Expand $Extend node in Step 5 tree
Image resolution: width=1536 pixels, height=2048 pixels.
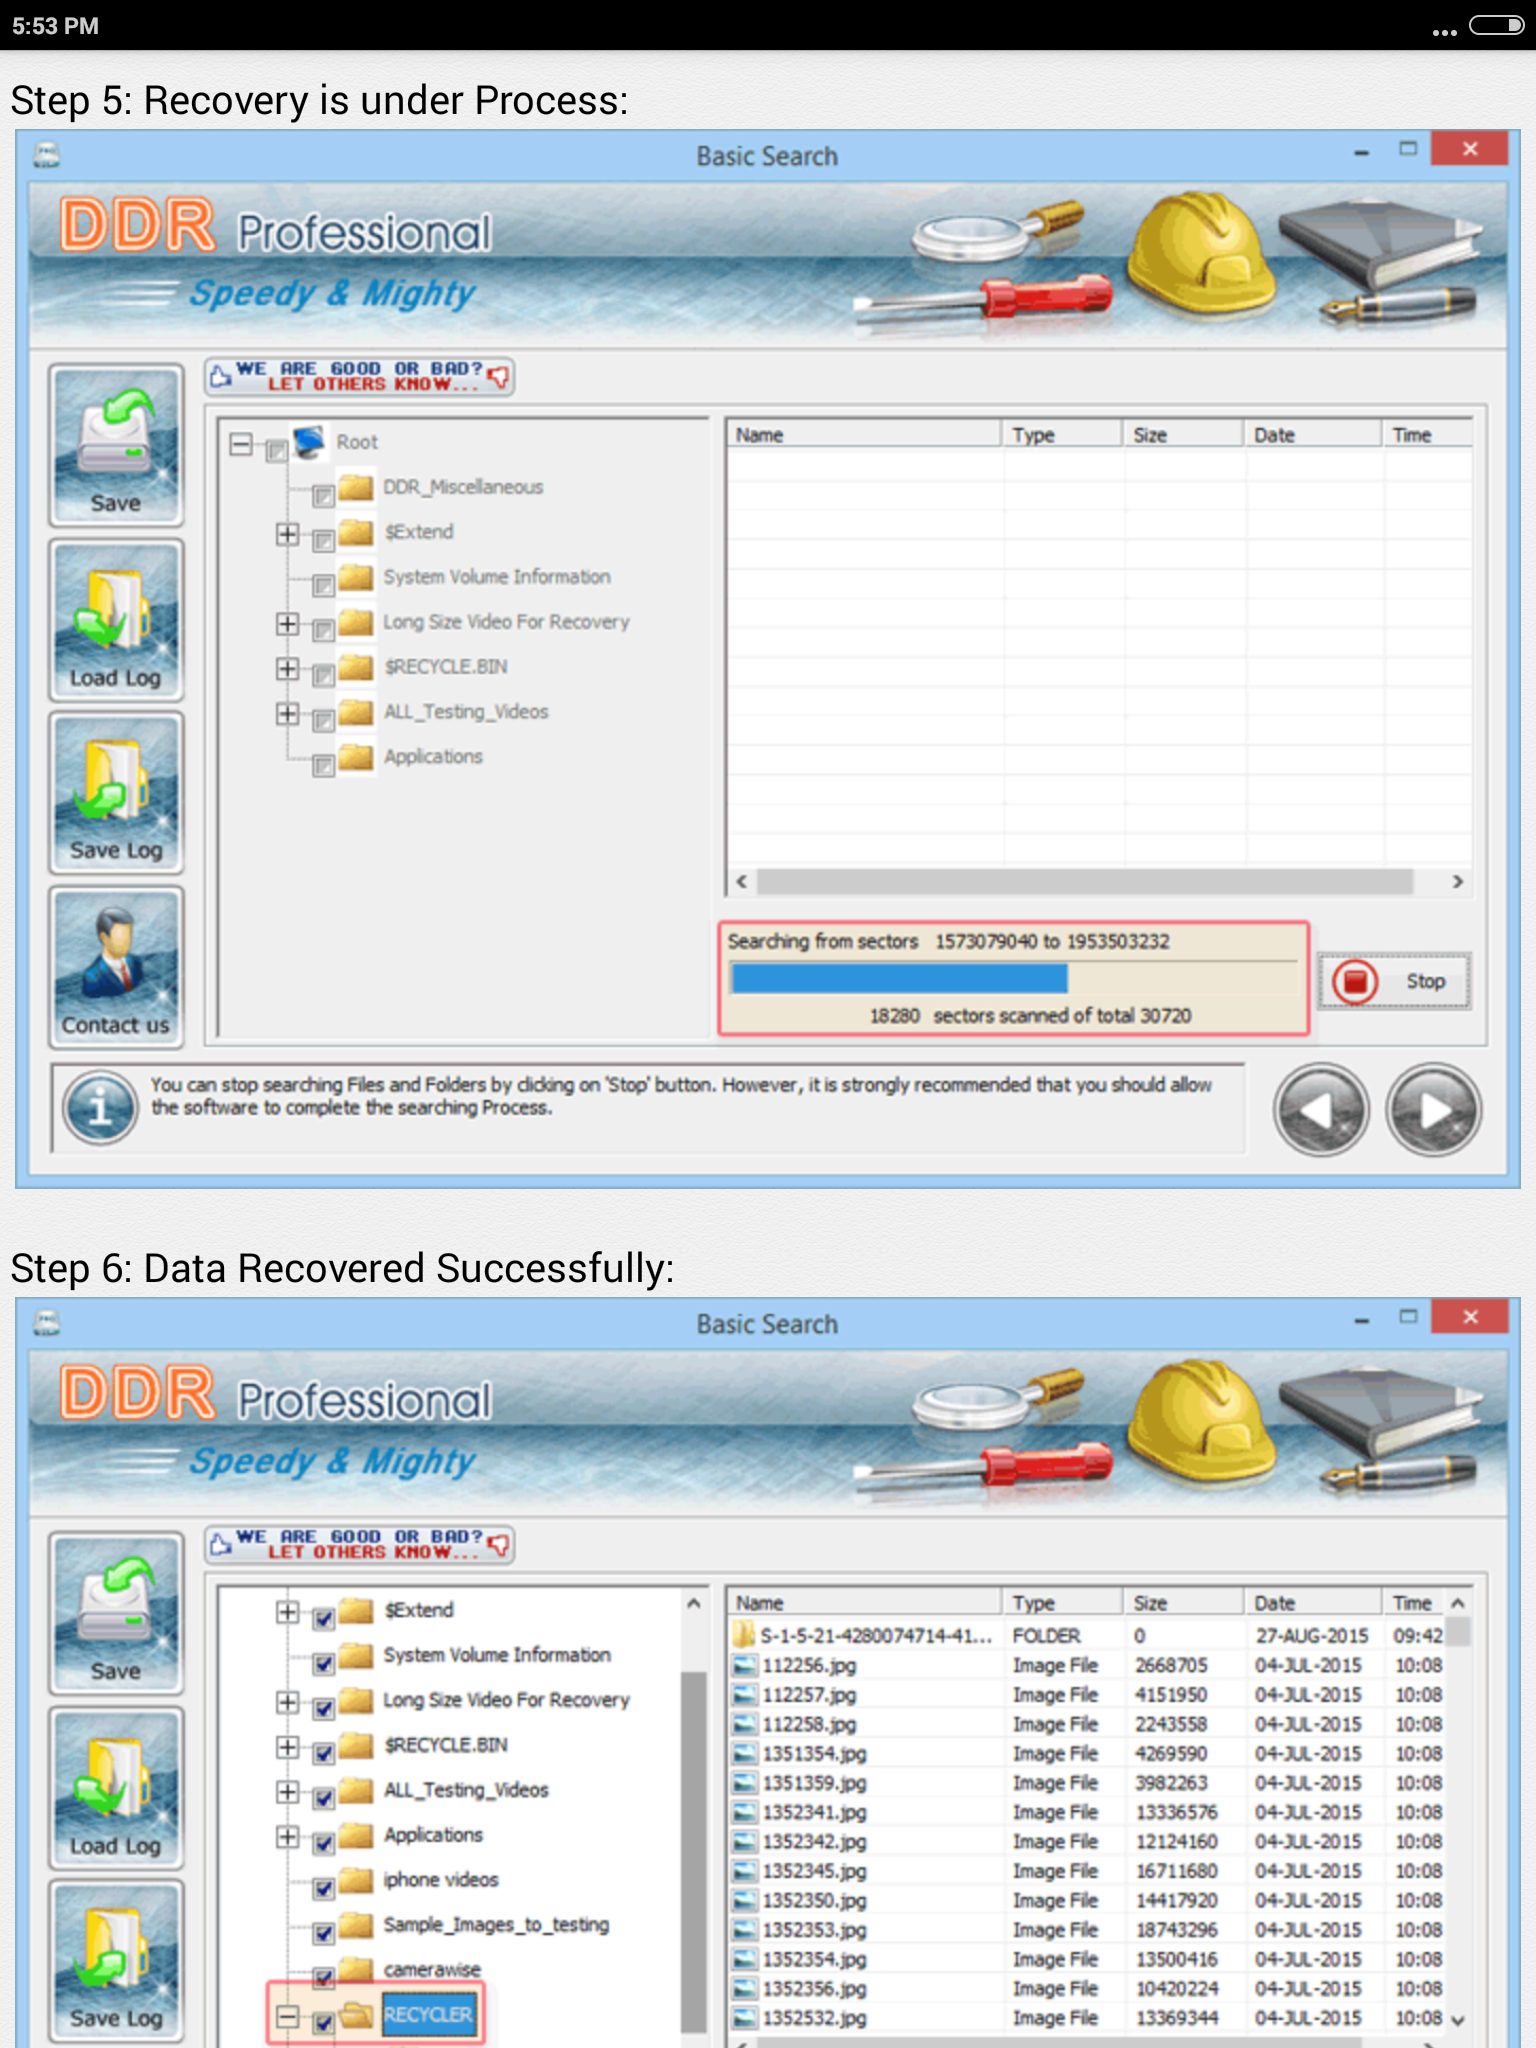[x=287, y=533]
